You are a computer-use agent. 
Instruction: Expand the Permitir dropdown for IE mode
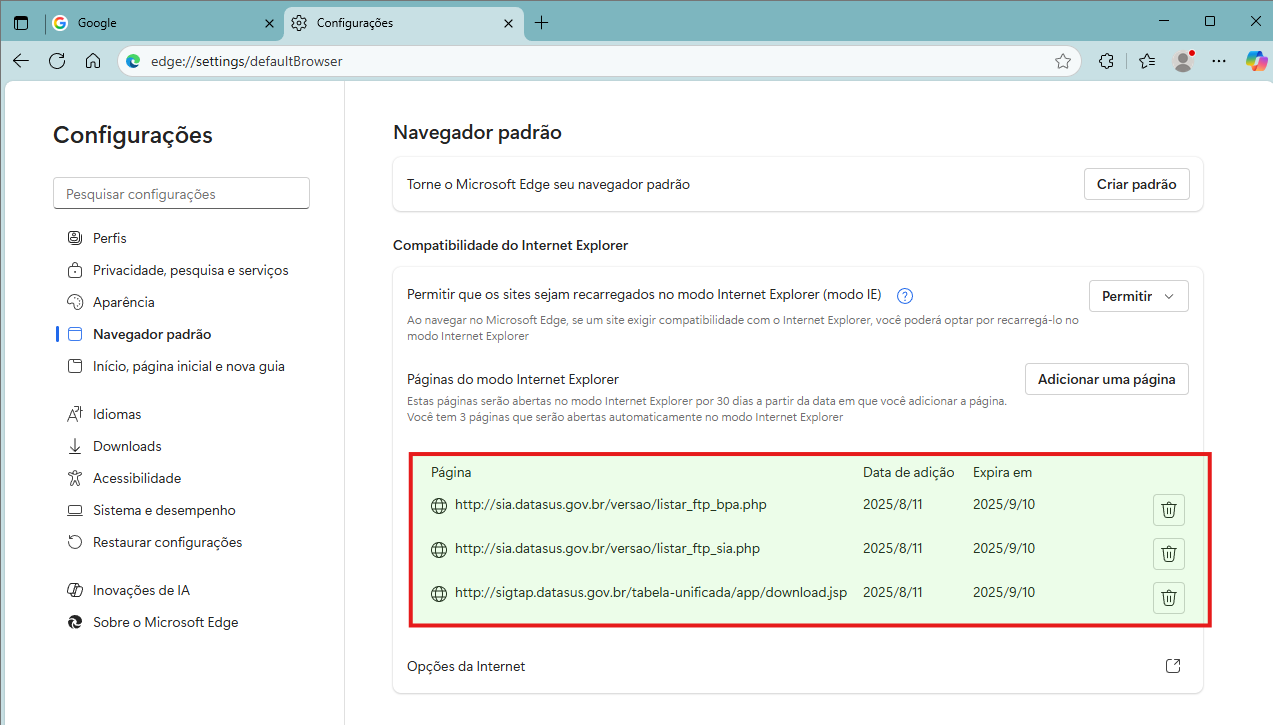[1138, 296]
